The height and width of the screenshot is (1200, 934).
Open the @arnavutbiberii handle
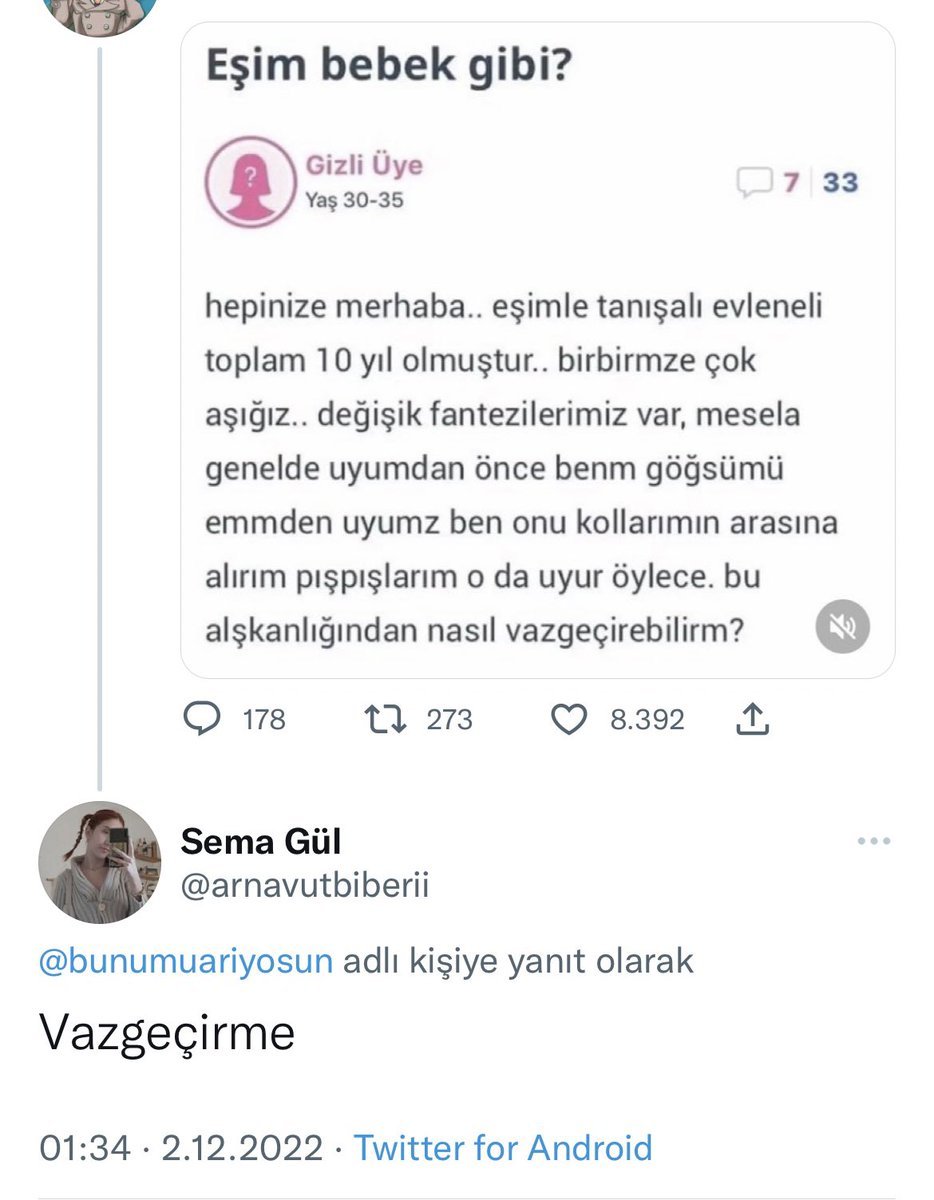(304, 885)
